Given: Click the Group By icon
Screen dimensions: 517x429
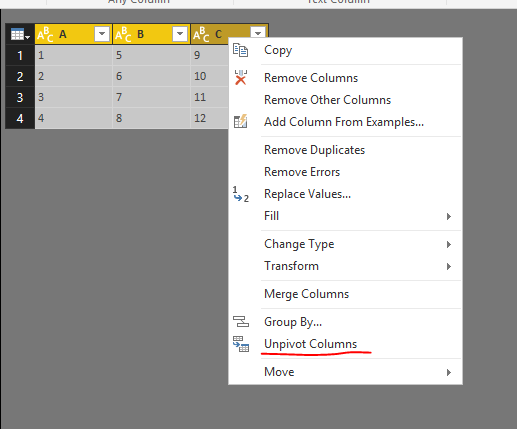Looking at the screenshot, I should pyautogui.click(x=241, y=322).
